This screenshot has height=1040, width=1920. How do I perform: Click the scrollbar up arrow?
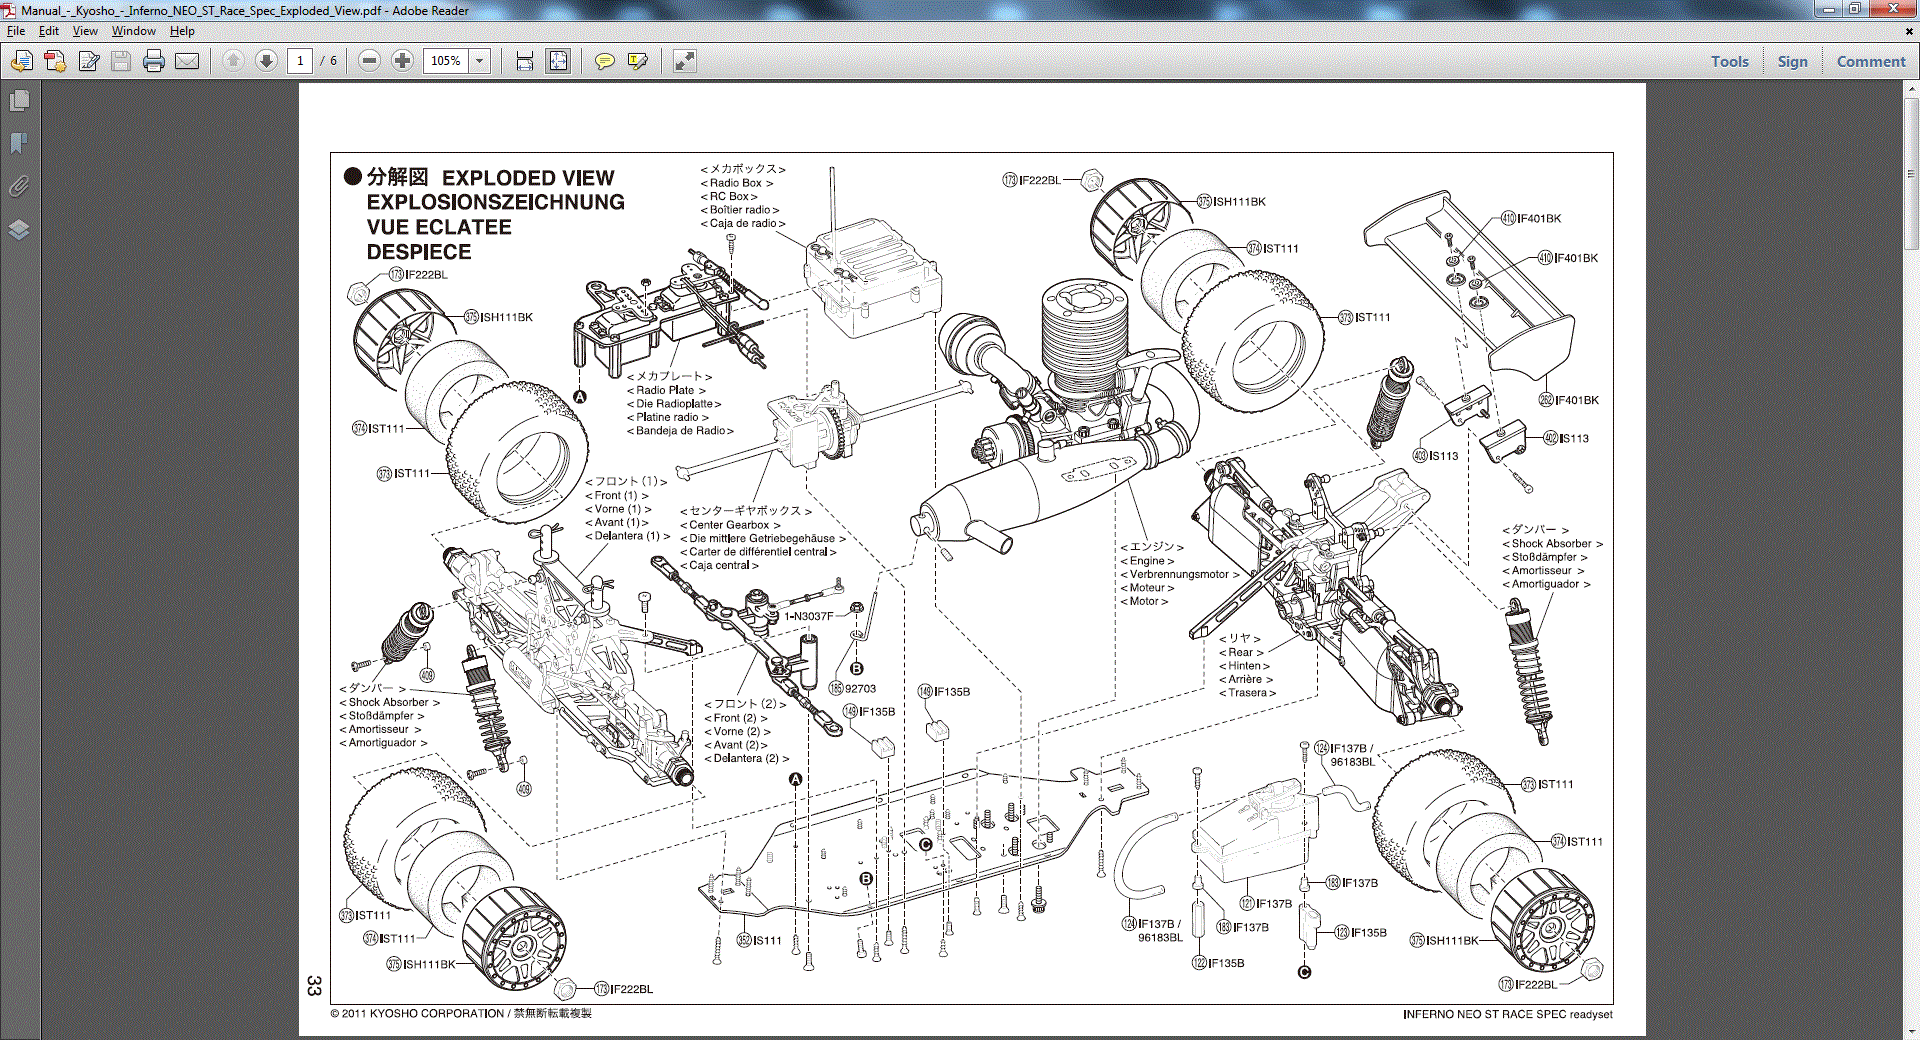click(1911, 88)
